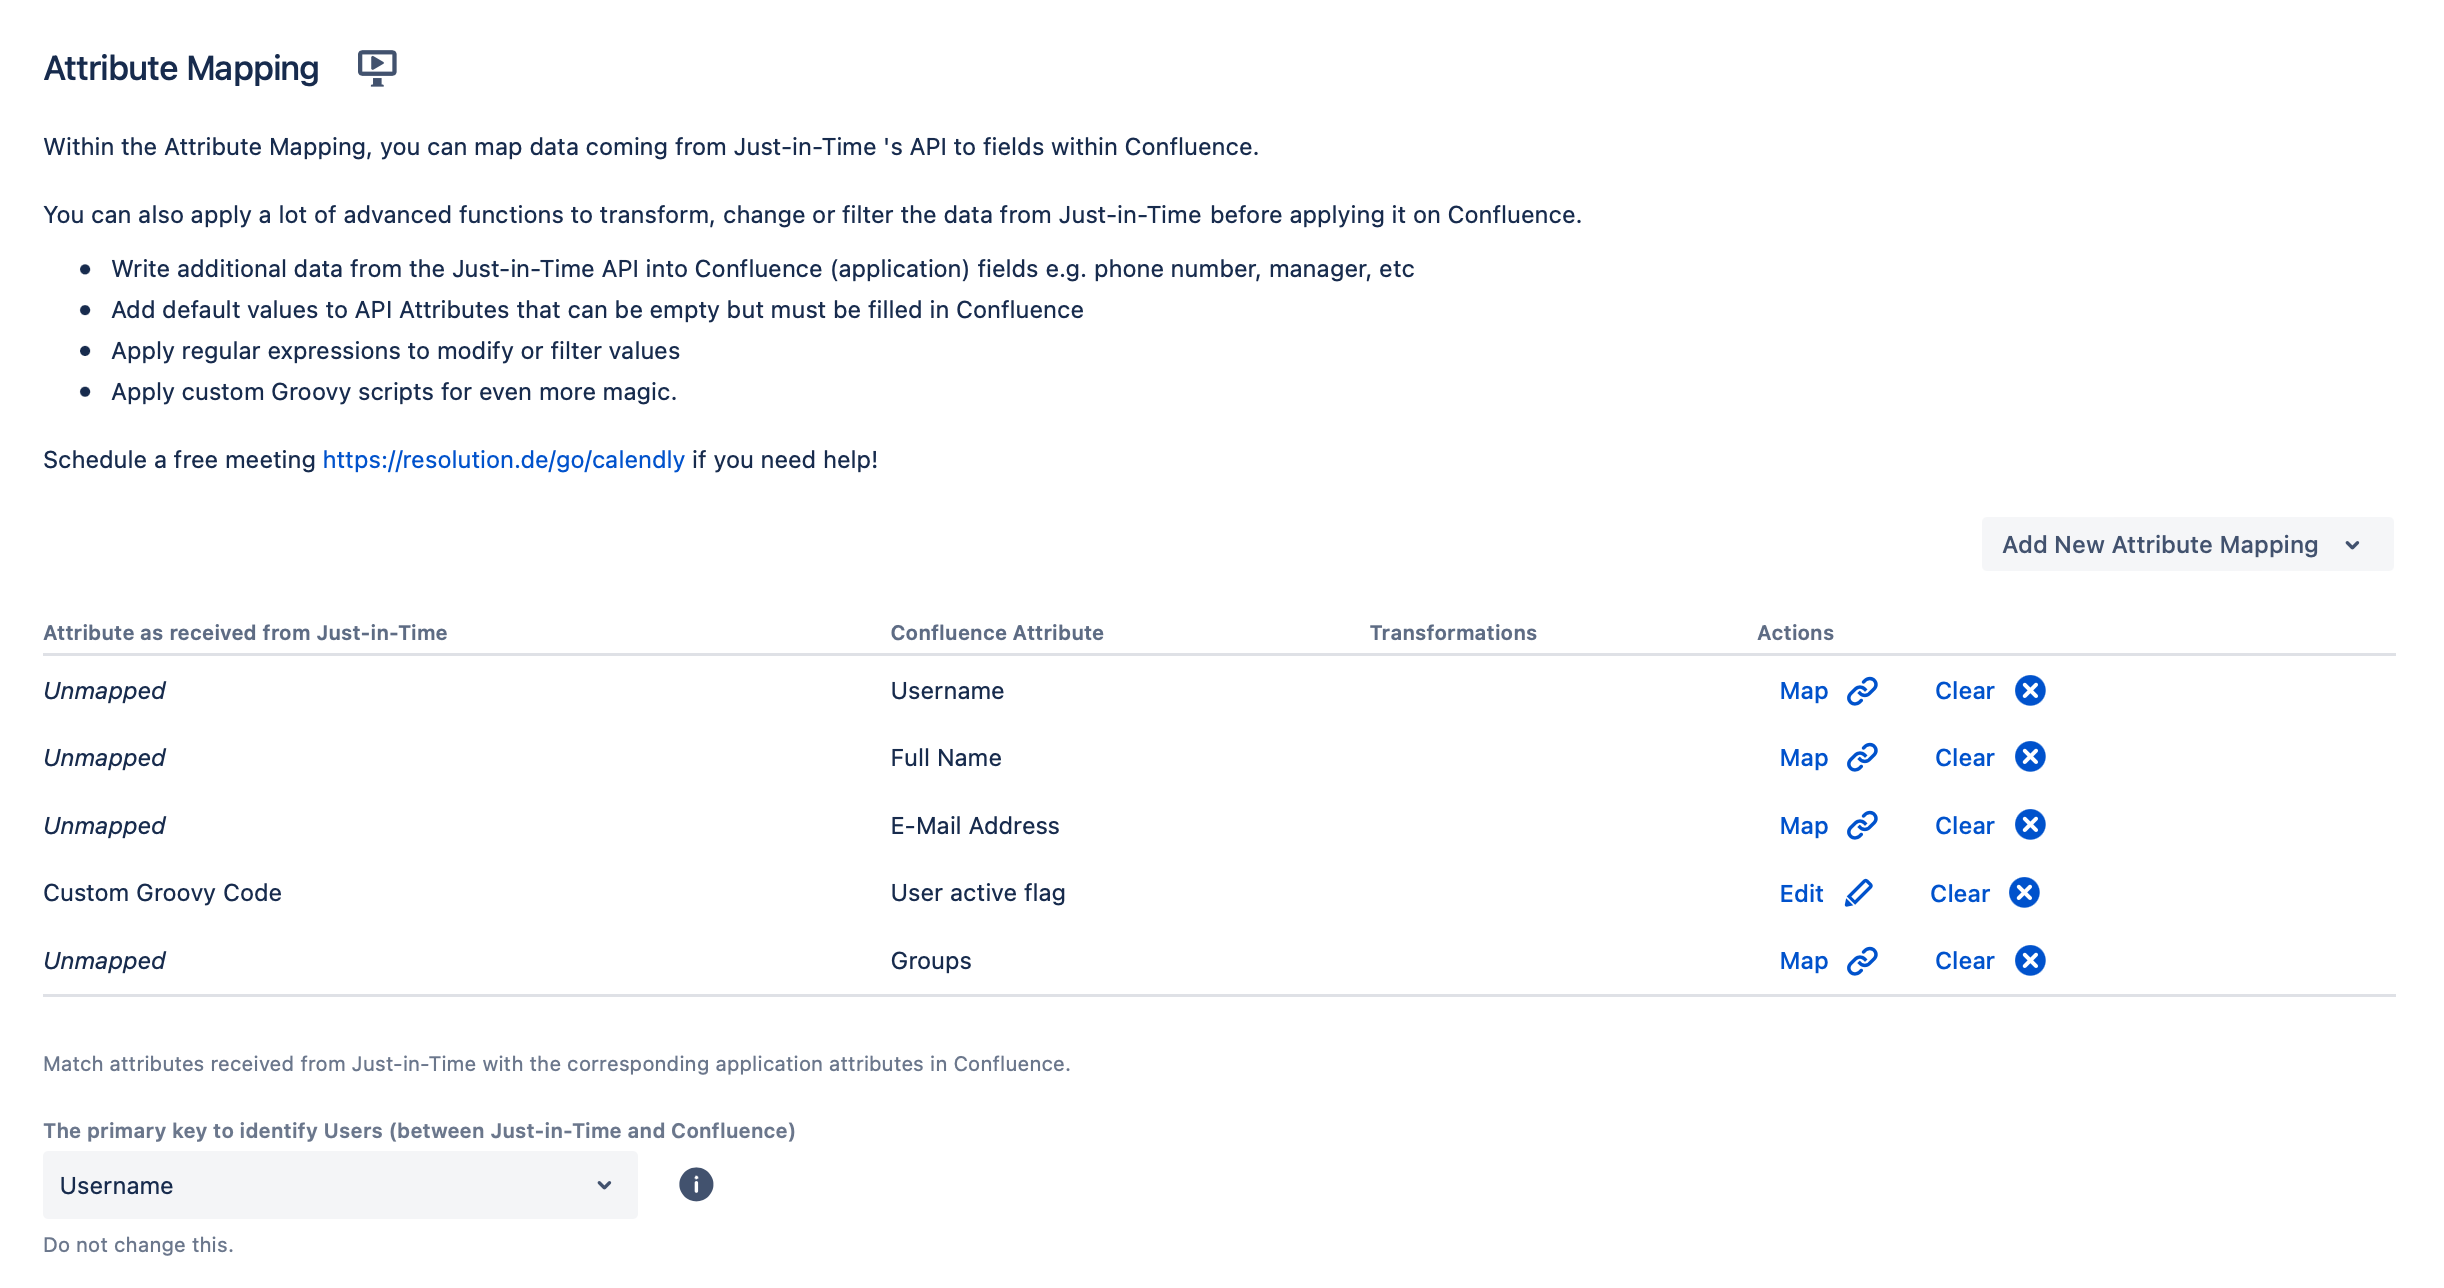Click the X circle icon for Groups
The width and height of the screenshot is (2444, 1288).
[2030, 961]
